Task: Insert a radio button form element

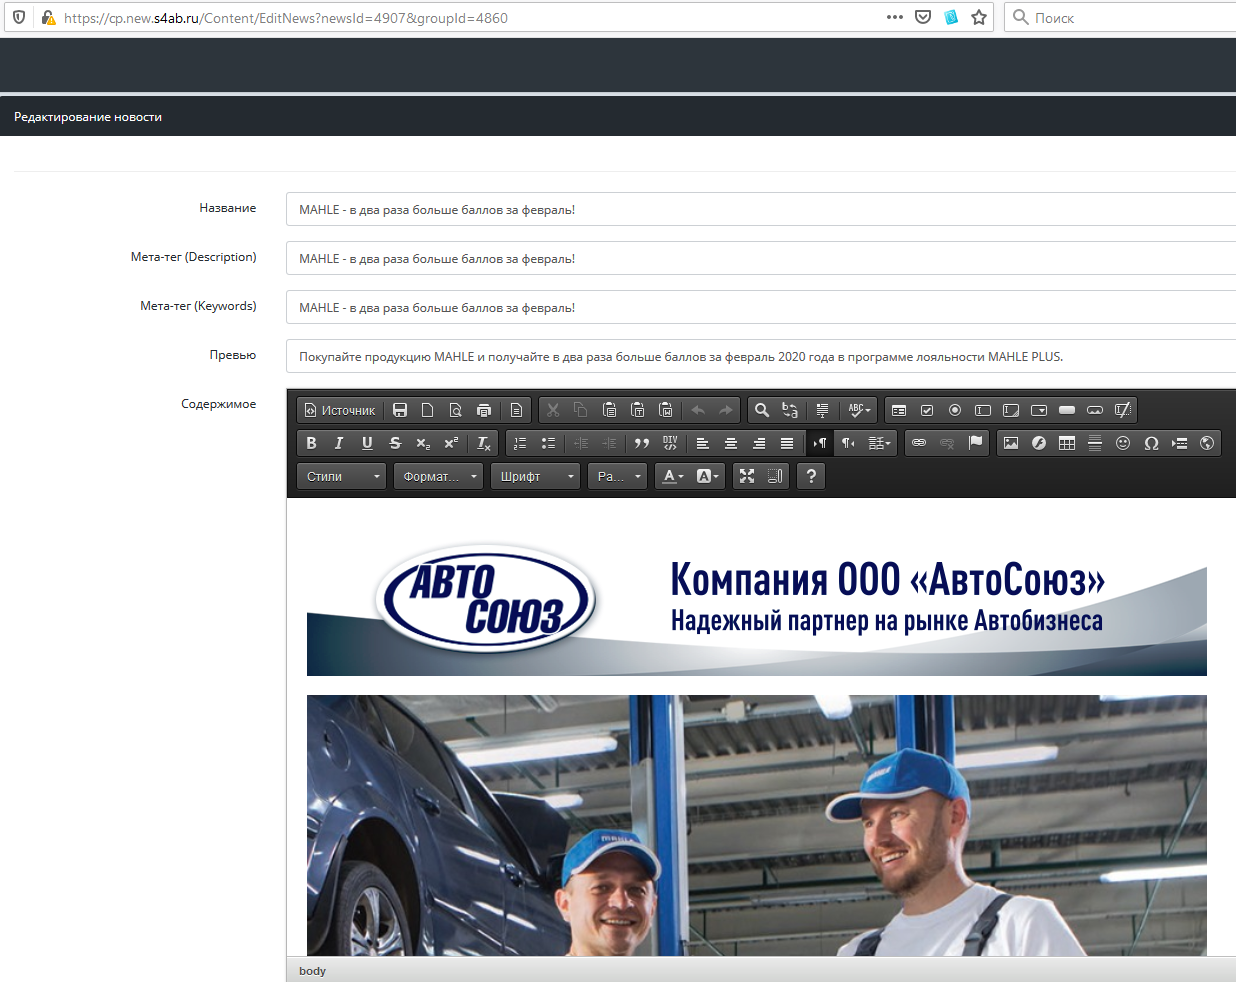Action: [x=955, y=410]
